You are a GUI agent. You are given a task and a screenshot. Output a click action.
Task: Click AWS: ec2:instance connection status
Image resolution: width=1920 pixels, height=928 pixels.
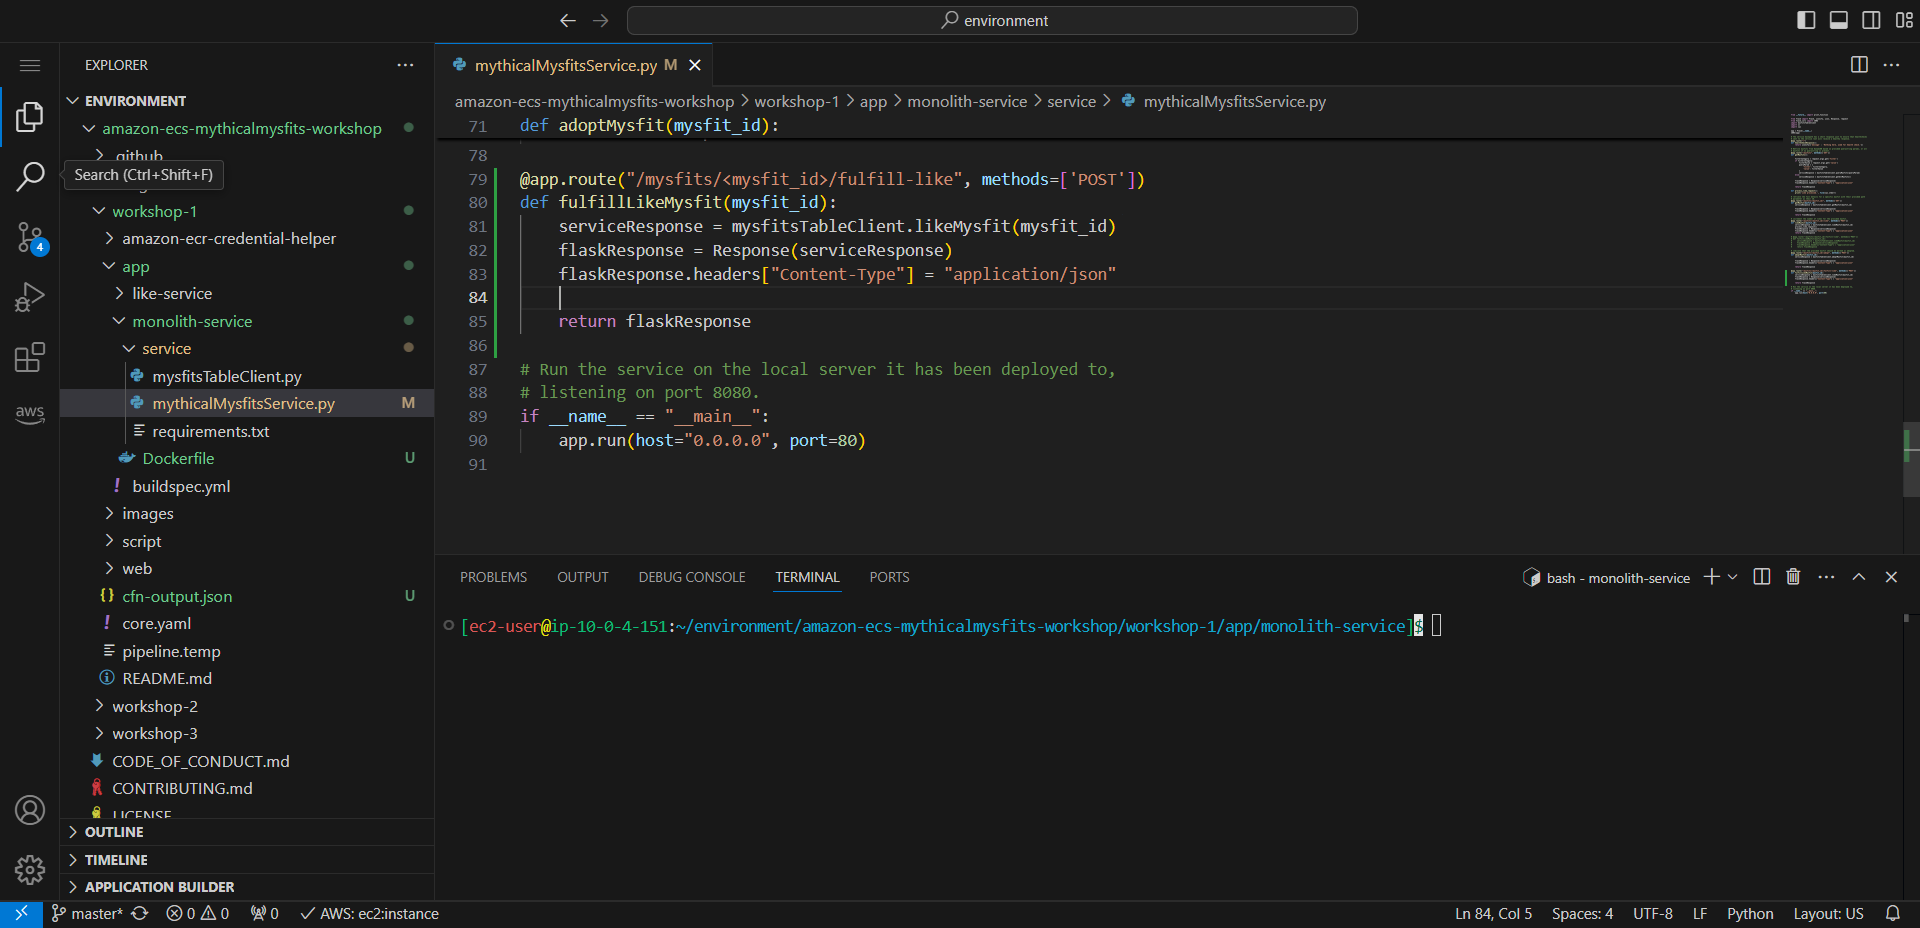click(x=370, y=914)
